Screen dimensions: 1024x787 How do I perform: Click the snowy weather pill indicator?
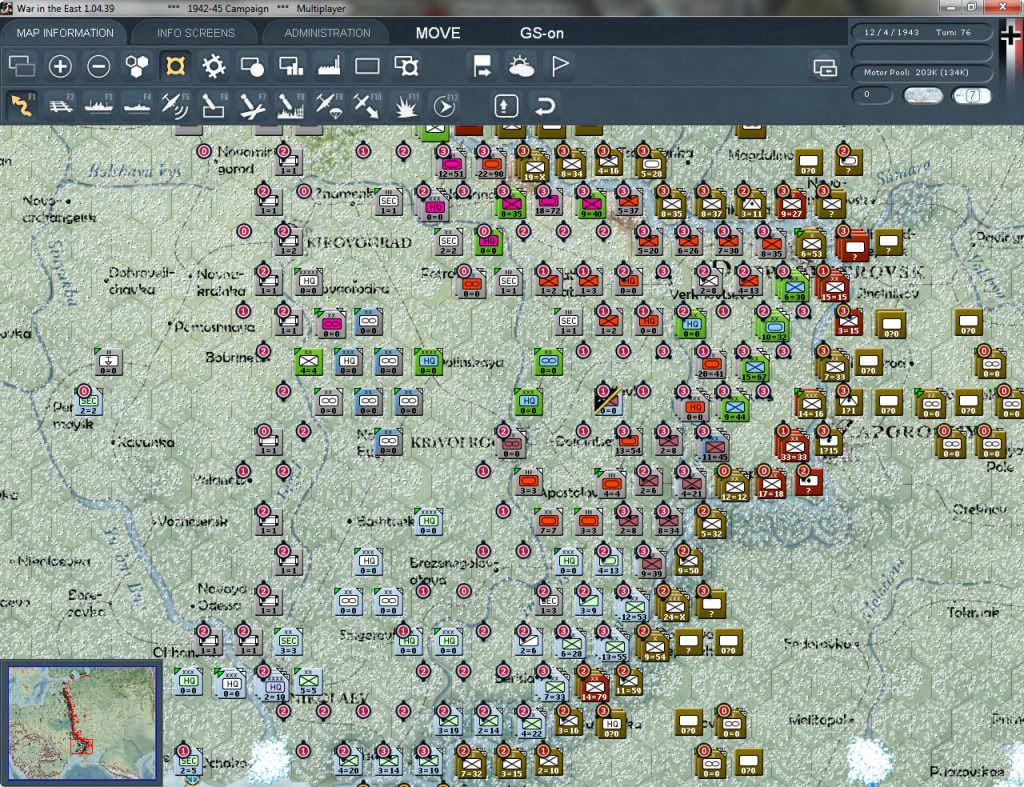click(x=922, y=95)
